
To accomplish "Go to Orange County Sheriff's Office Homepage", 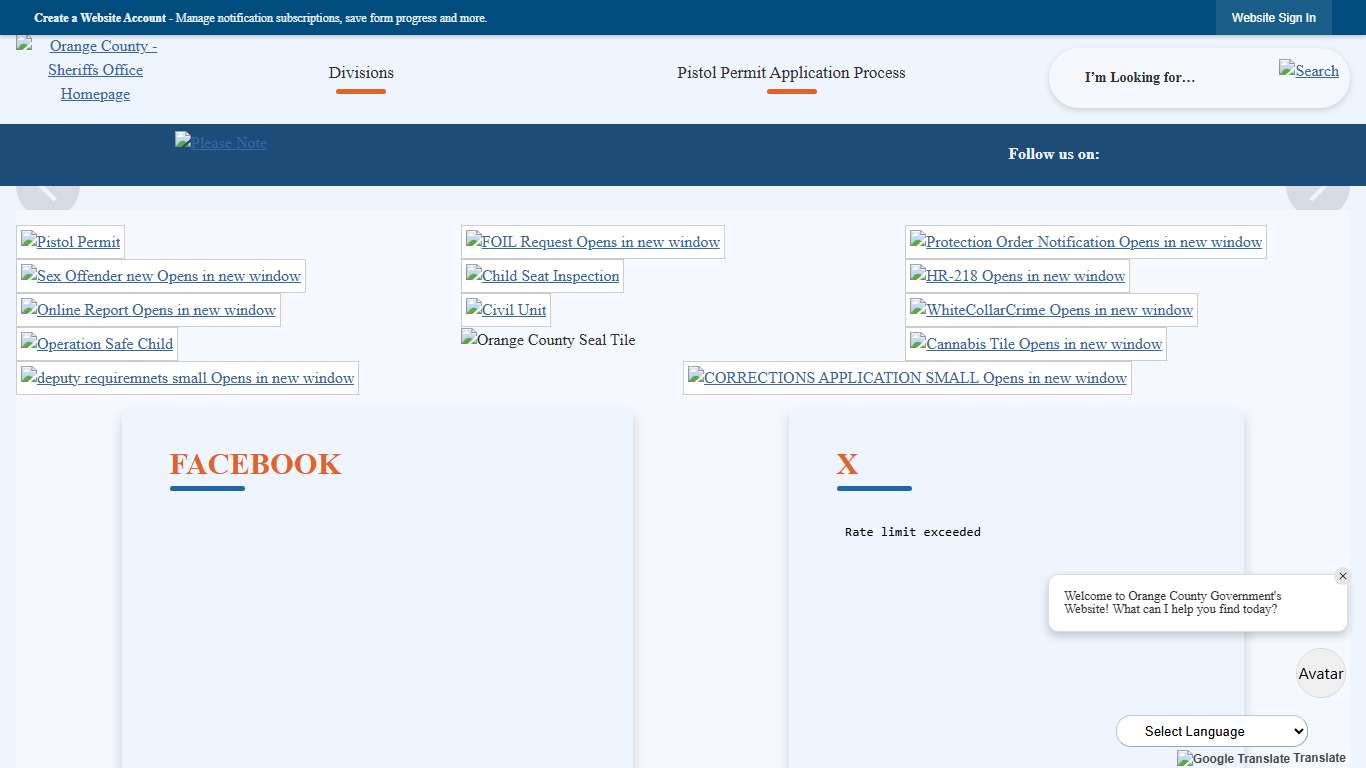I will [x=95, y=70].
